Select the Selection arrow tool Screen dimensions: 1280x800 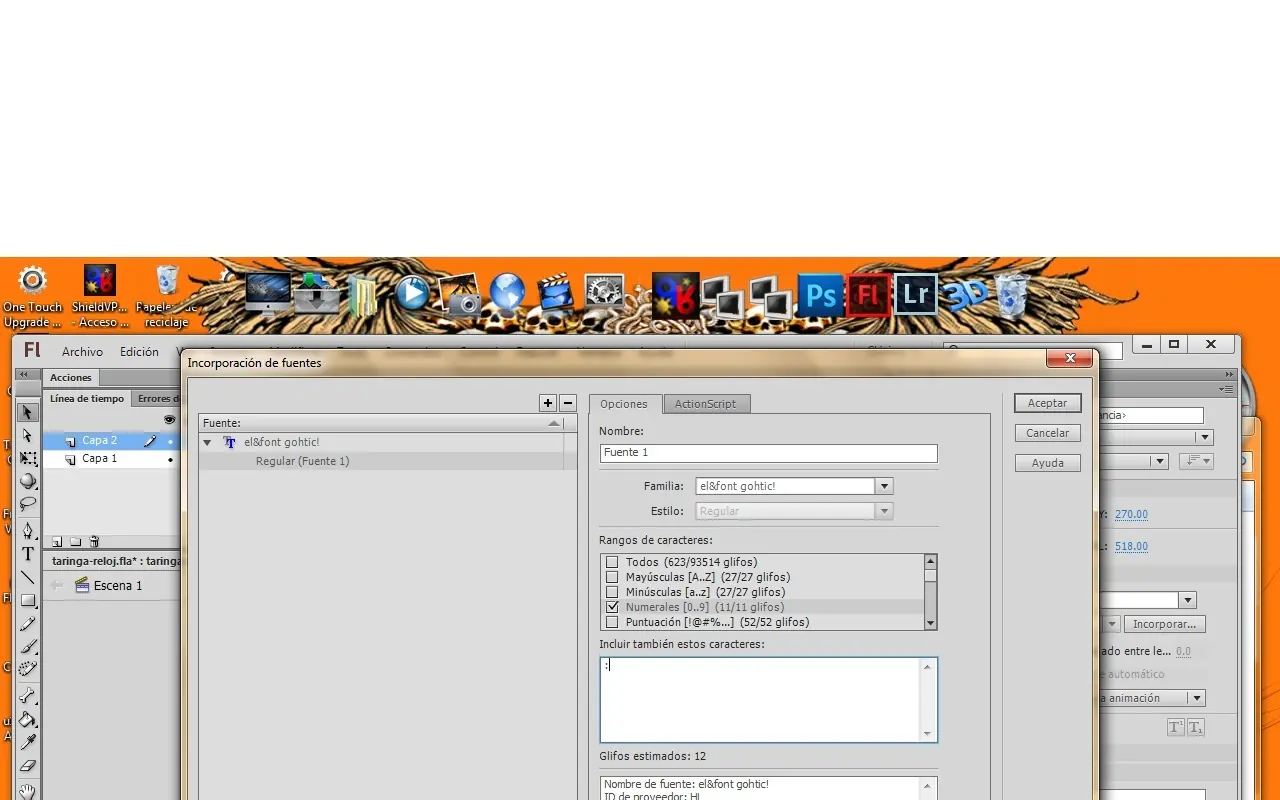[x=28, y=412]
